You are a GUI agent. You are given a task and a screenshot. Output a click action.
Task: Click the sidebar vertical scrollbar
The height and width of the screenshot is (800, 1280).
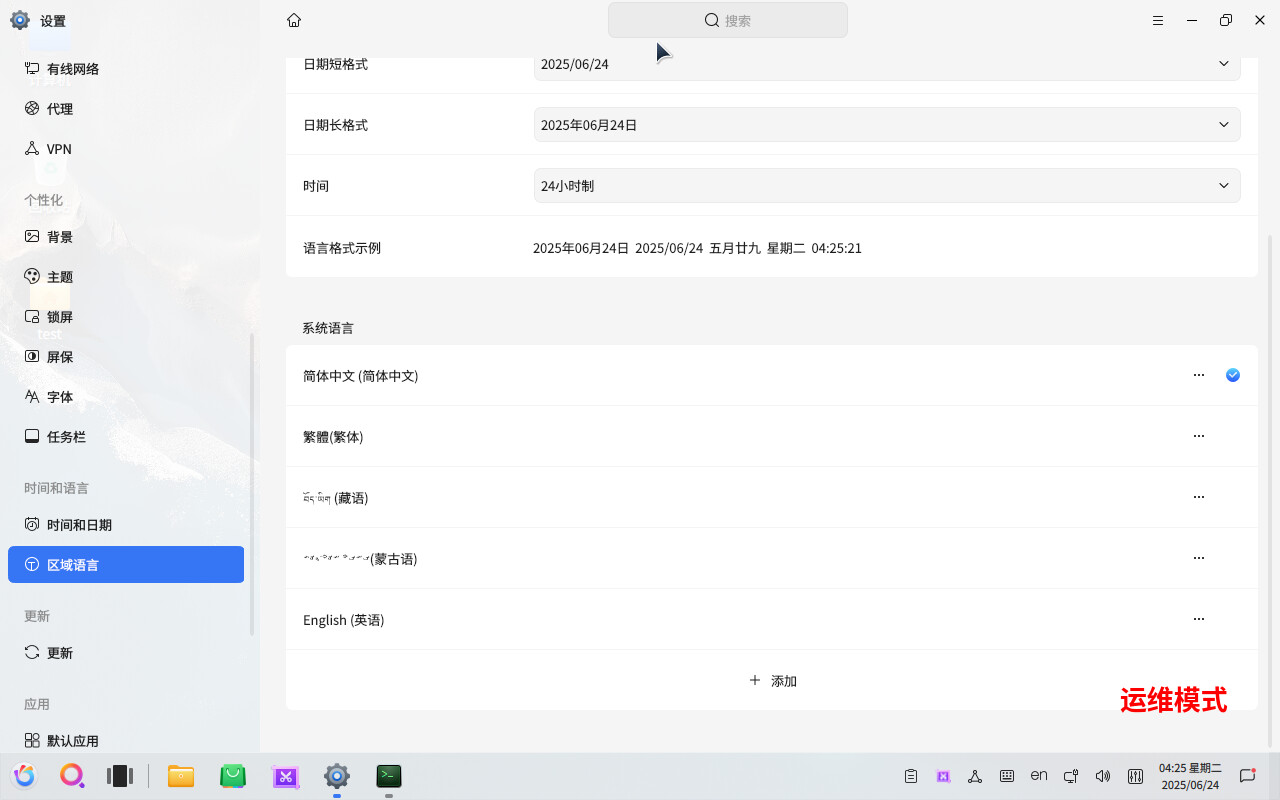coord(252,485)
